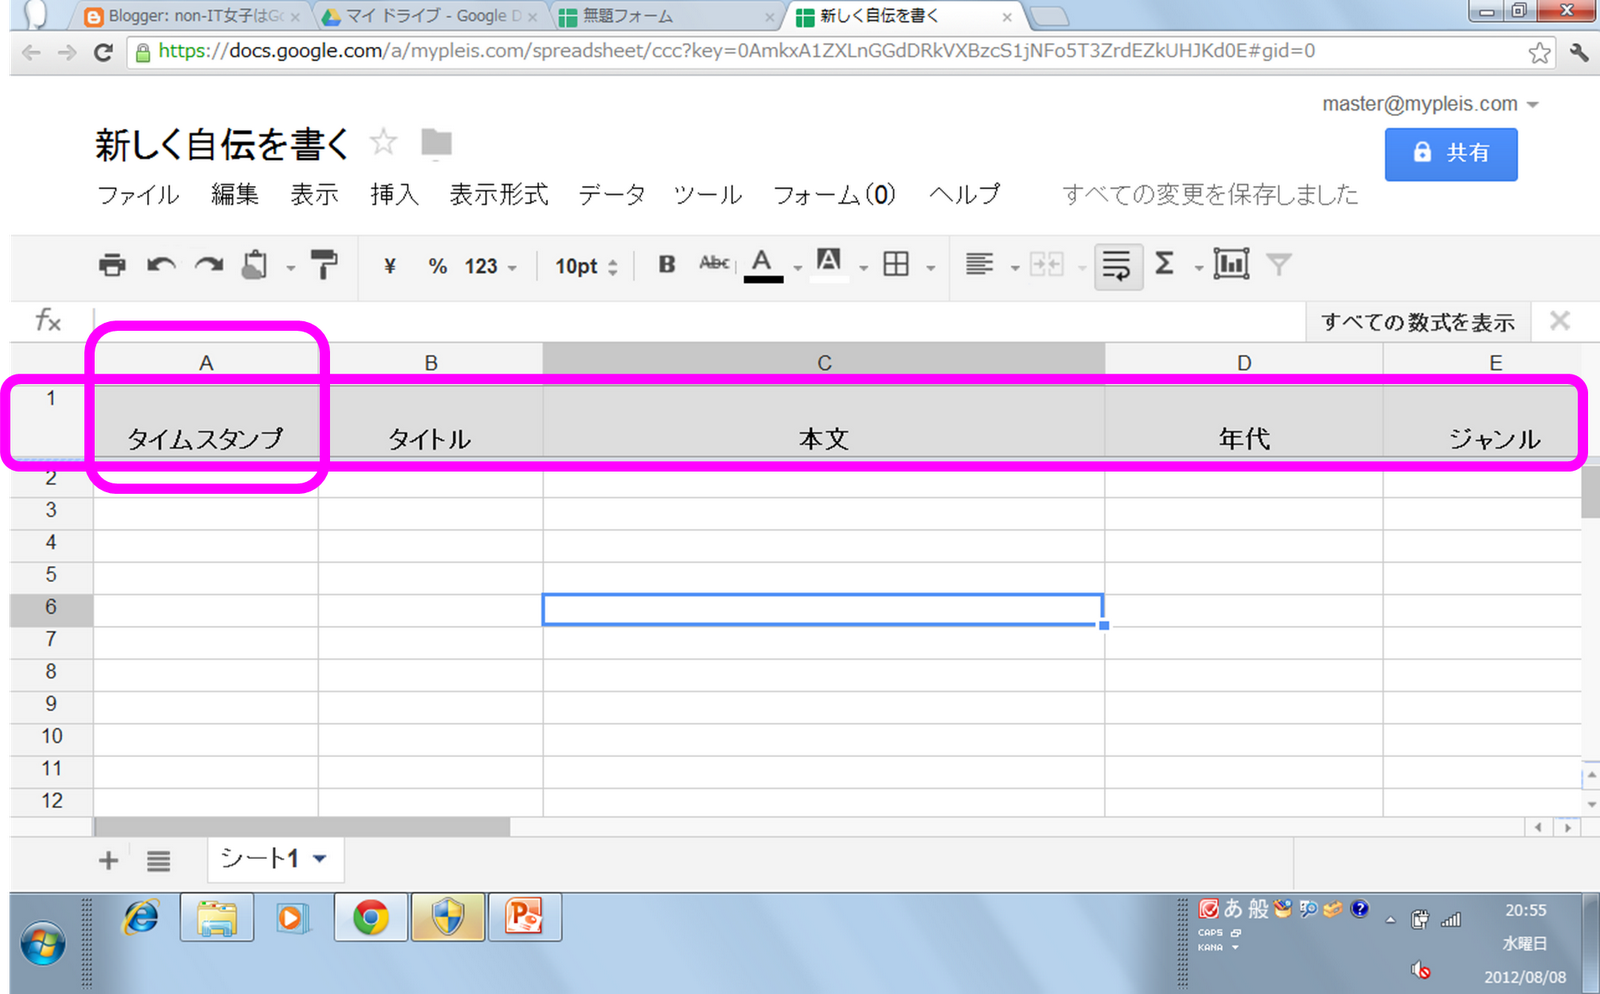Open the データ menu
The height and width of the screenshot is (994, 1600).
coord(612,194)
